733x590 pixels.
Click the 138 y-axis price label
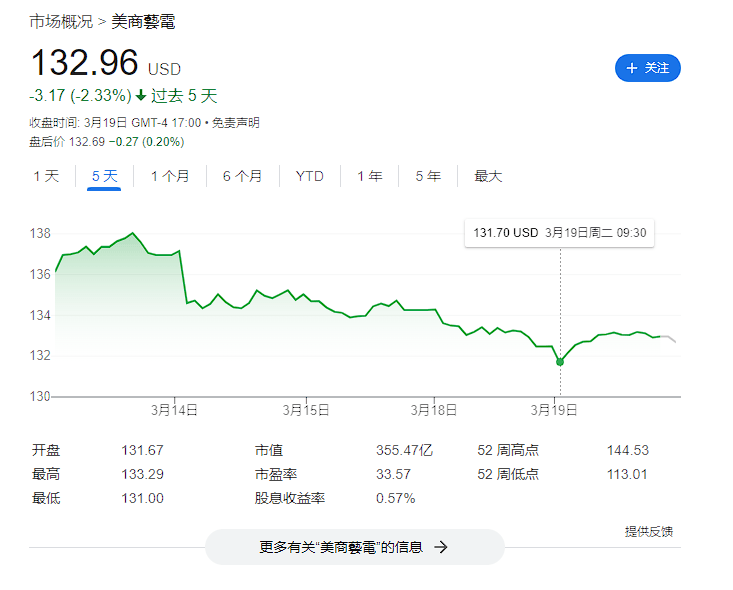click(x=40, y=233)
